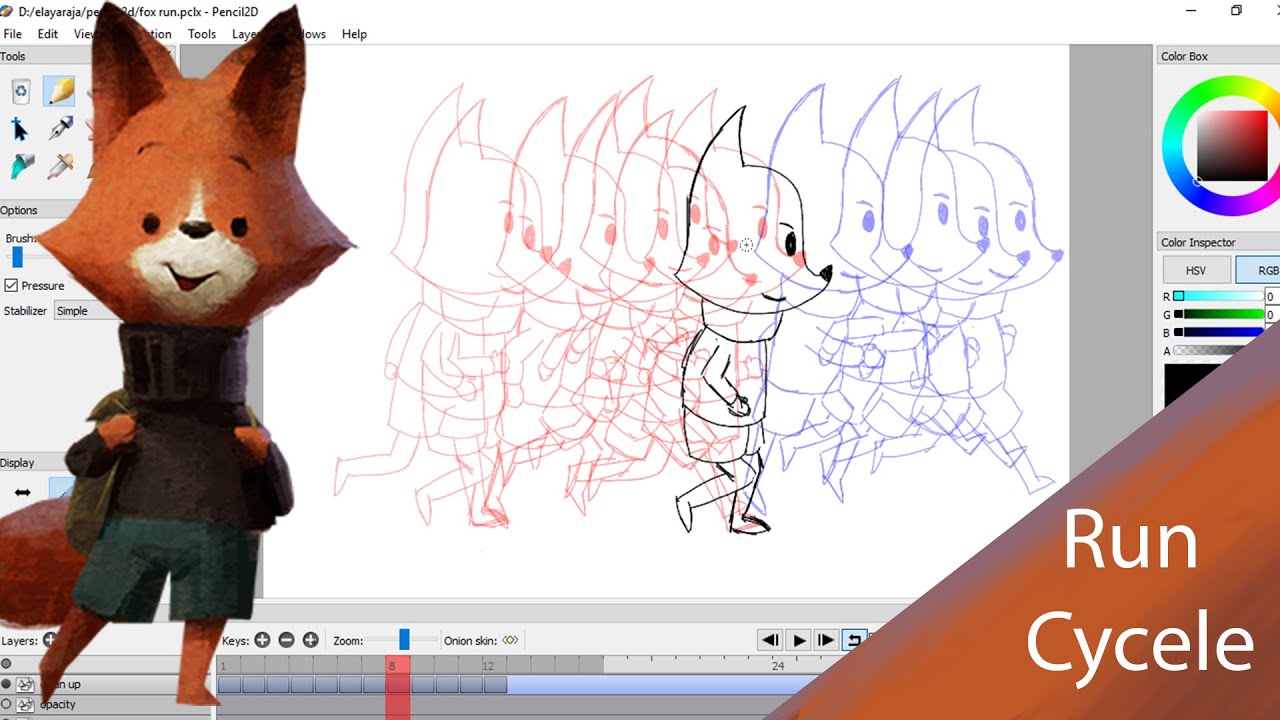Click the opacity layer bitmap icon
Viewport: 1280px width, 720px height.
coord(25,704)
